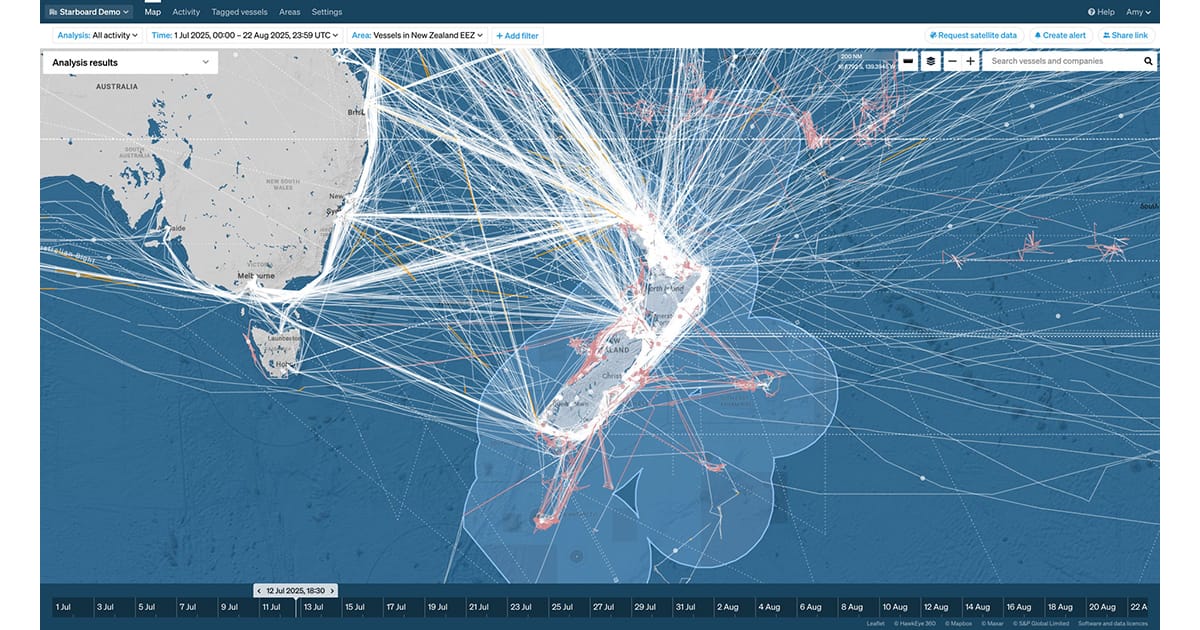
Task: Click Request satellite data button
Action: pos(973,35)
